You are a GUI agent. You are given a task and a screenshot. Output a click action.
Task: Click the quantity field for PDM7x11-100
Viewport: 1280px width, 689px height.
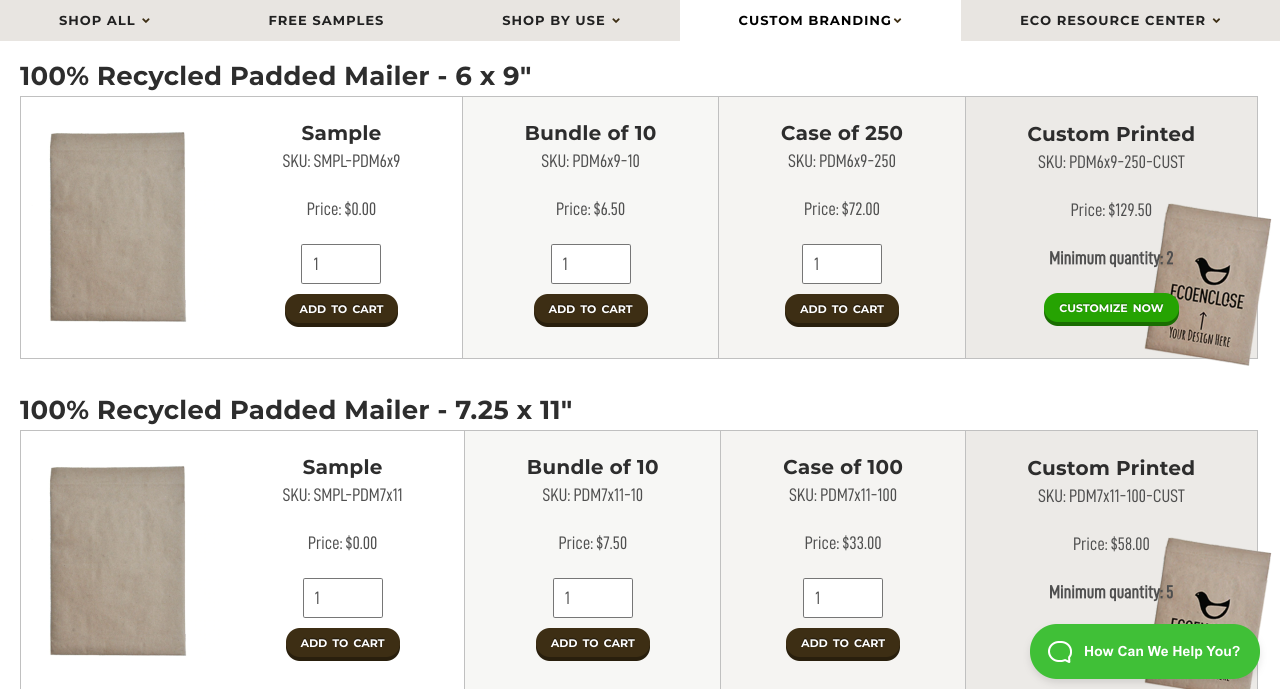pos(843,598)
